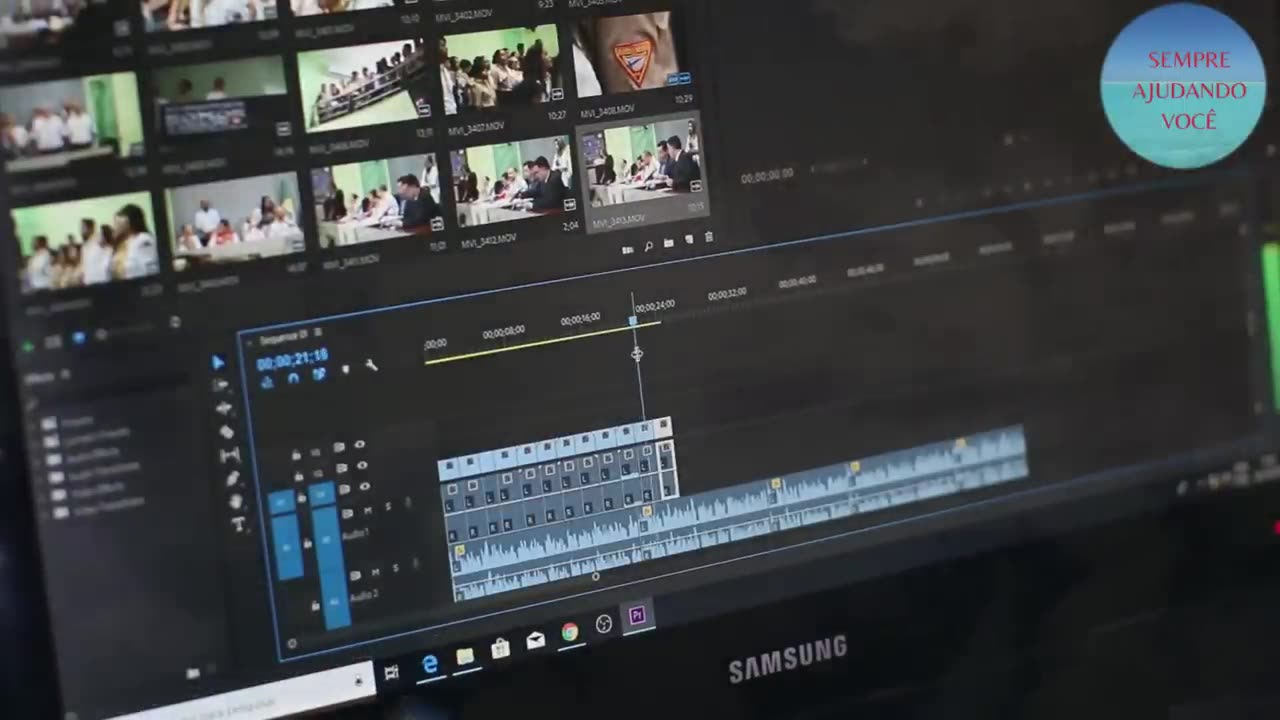Select the Hand tool

(236, 501)
